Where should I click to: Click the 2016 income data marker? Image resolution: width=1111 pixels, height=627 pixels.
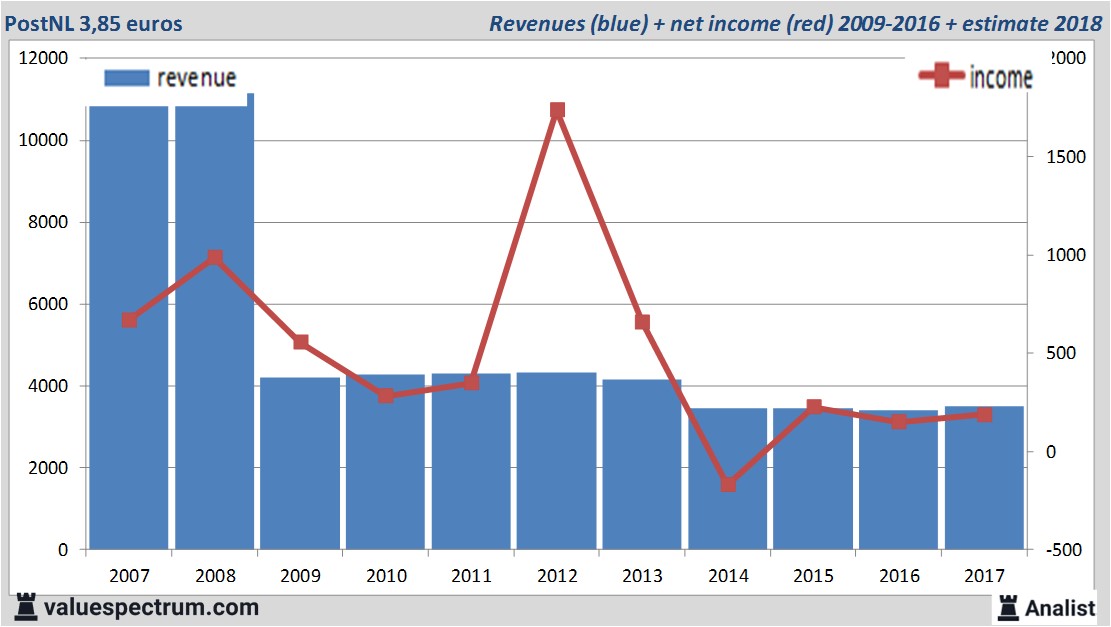[x=899, y=421]
